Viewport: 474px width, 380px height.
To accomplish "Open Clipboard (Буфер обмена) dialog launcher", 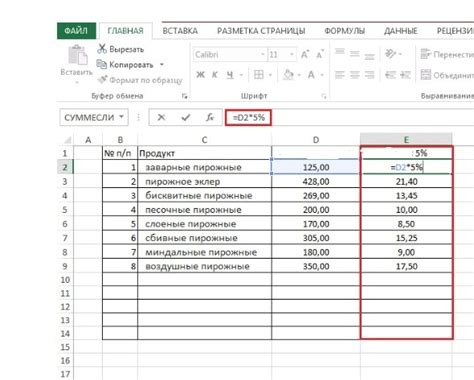I will pyautogui.click(x=185, y=96).
